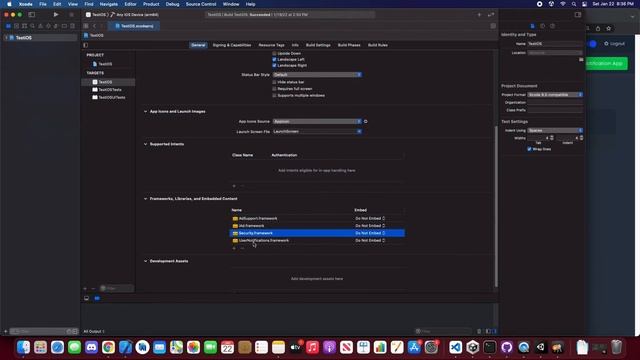Open GitHub Desktop from the Dock

507,347
